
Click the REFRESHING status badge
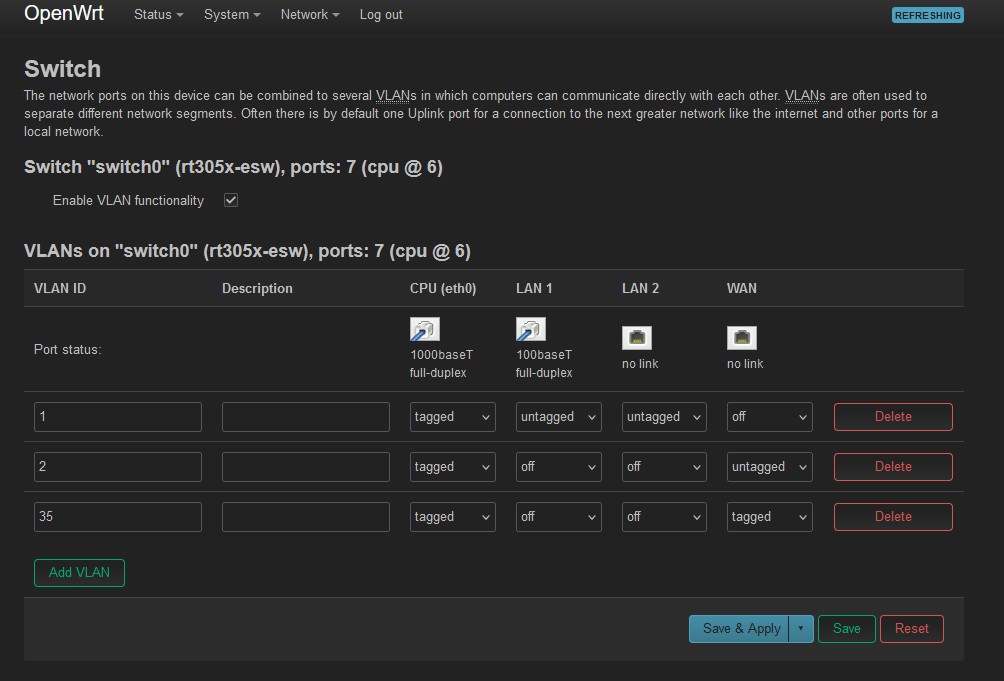(927, 15)
